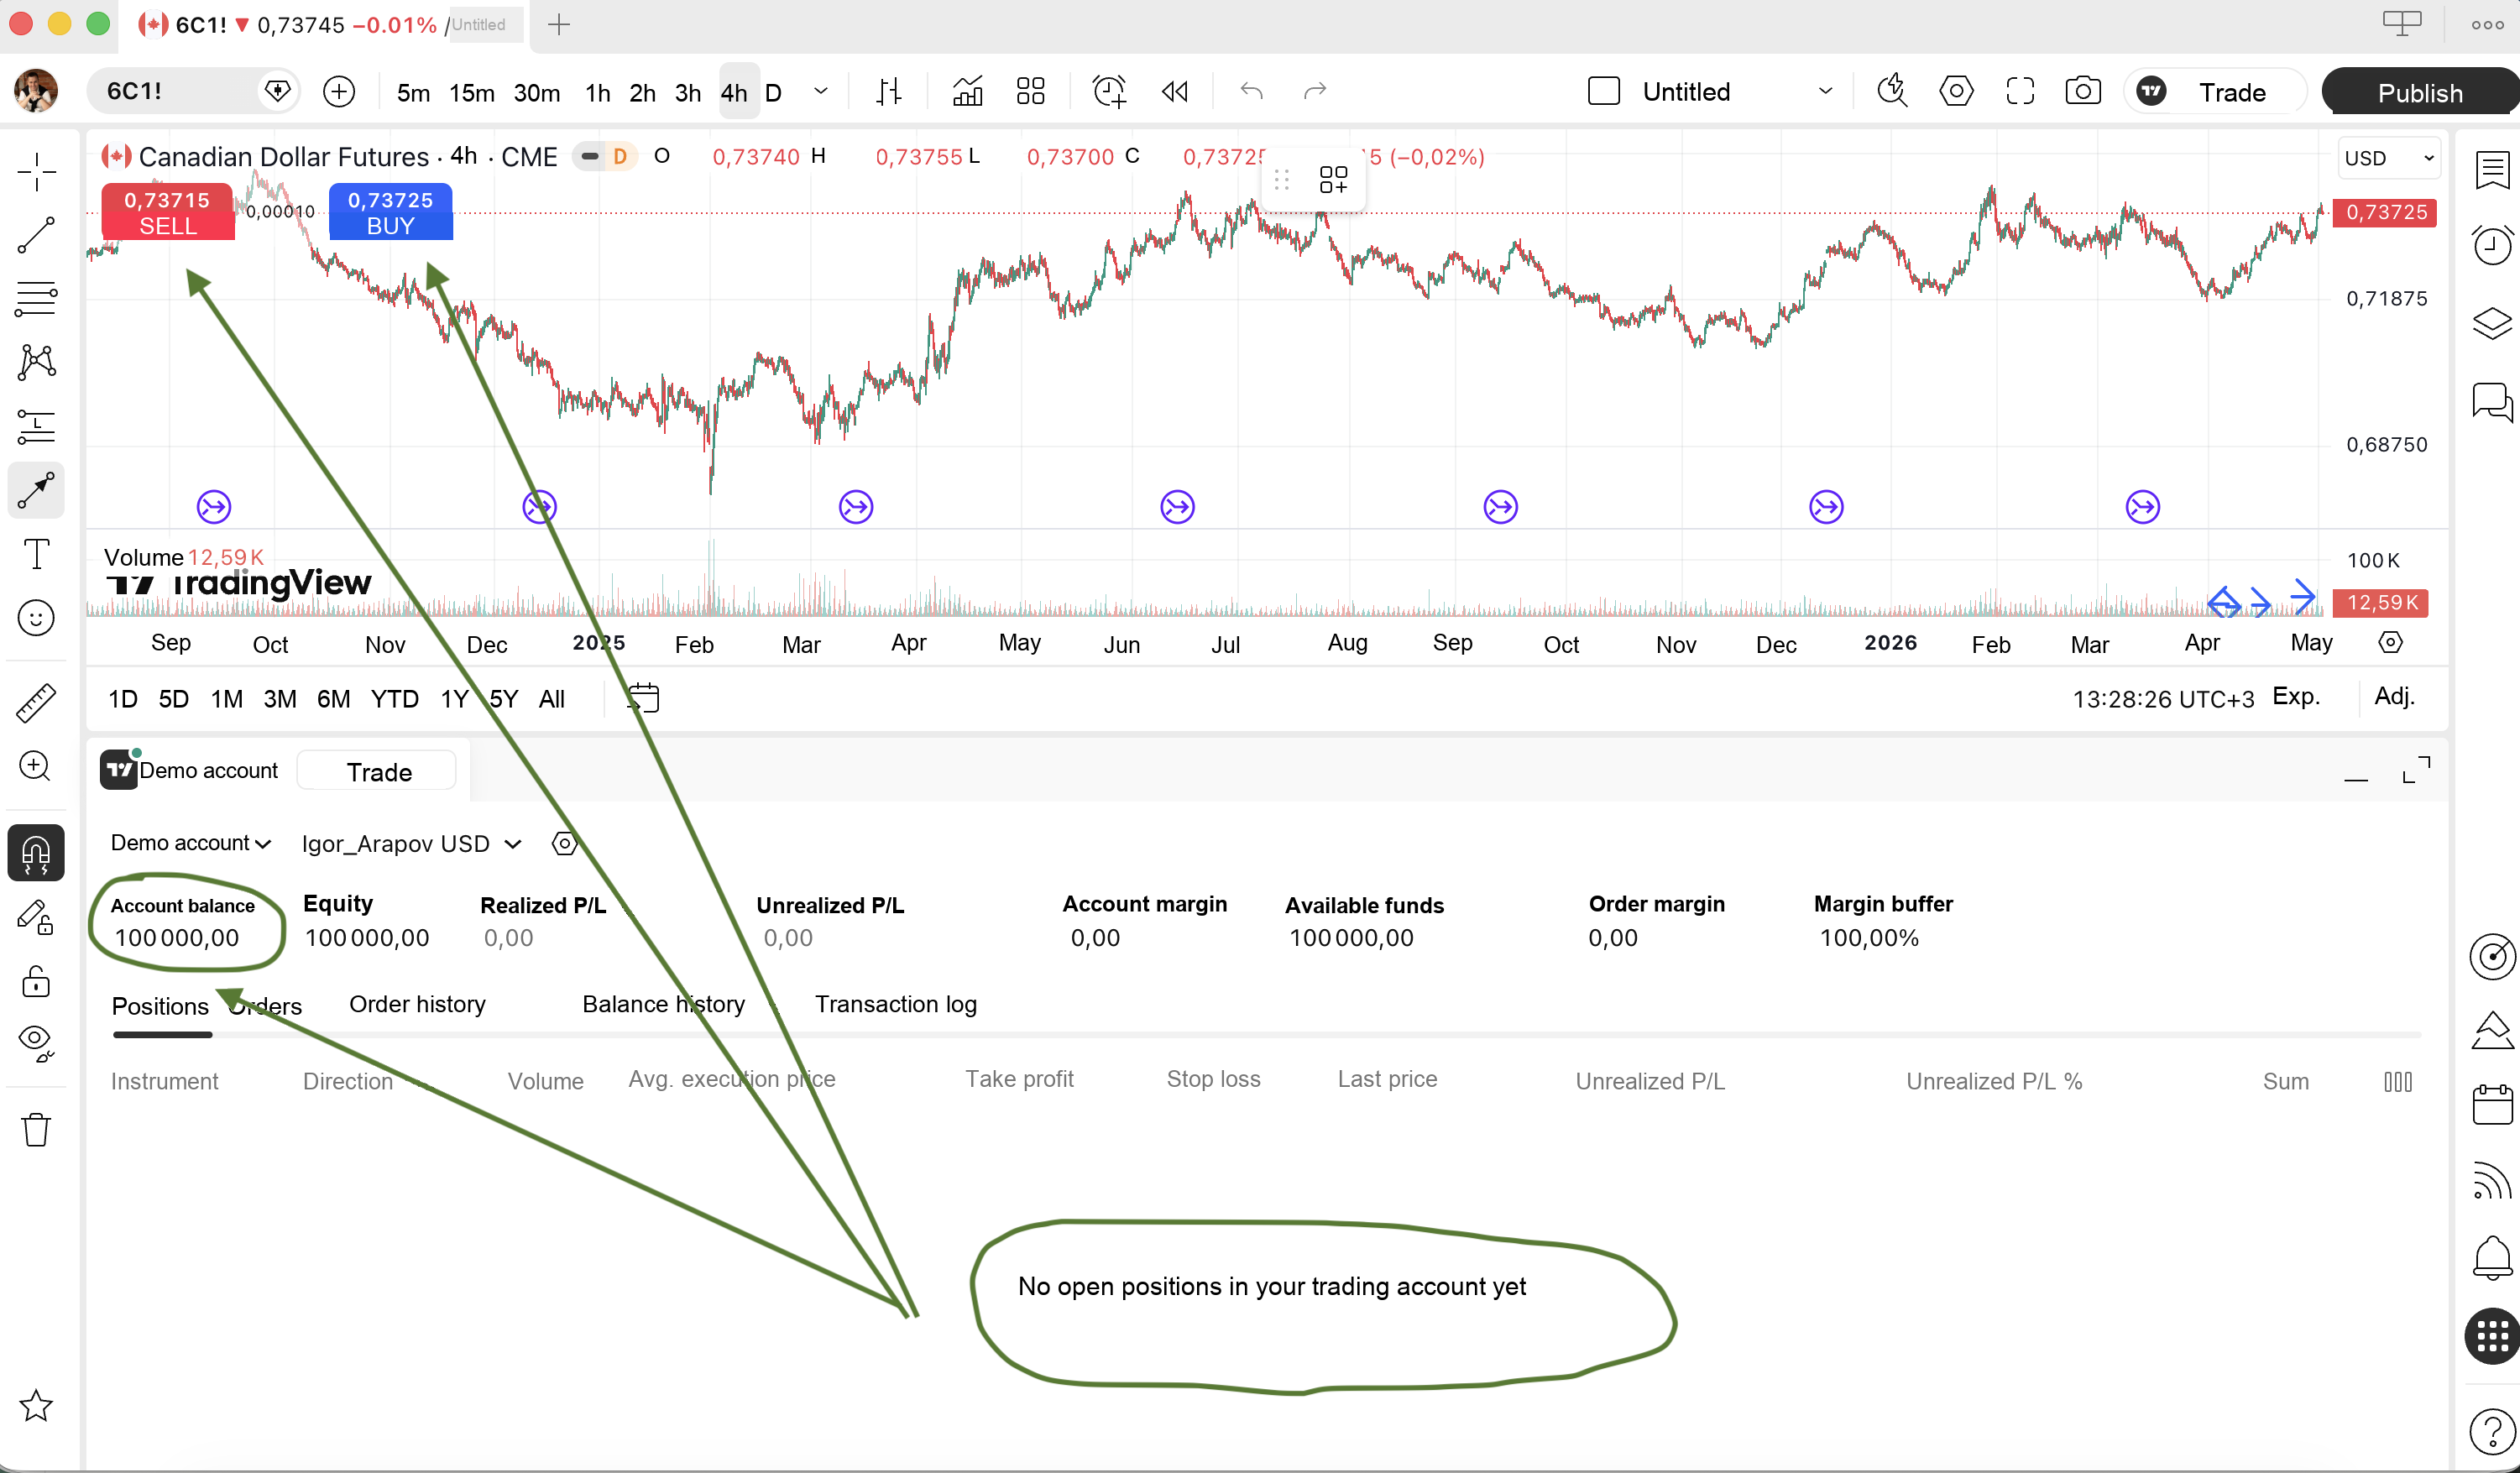Enter fullscreen chart mode
The height and width of the screenshot is (1473, 2520).
click(x=2020, y=92)
